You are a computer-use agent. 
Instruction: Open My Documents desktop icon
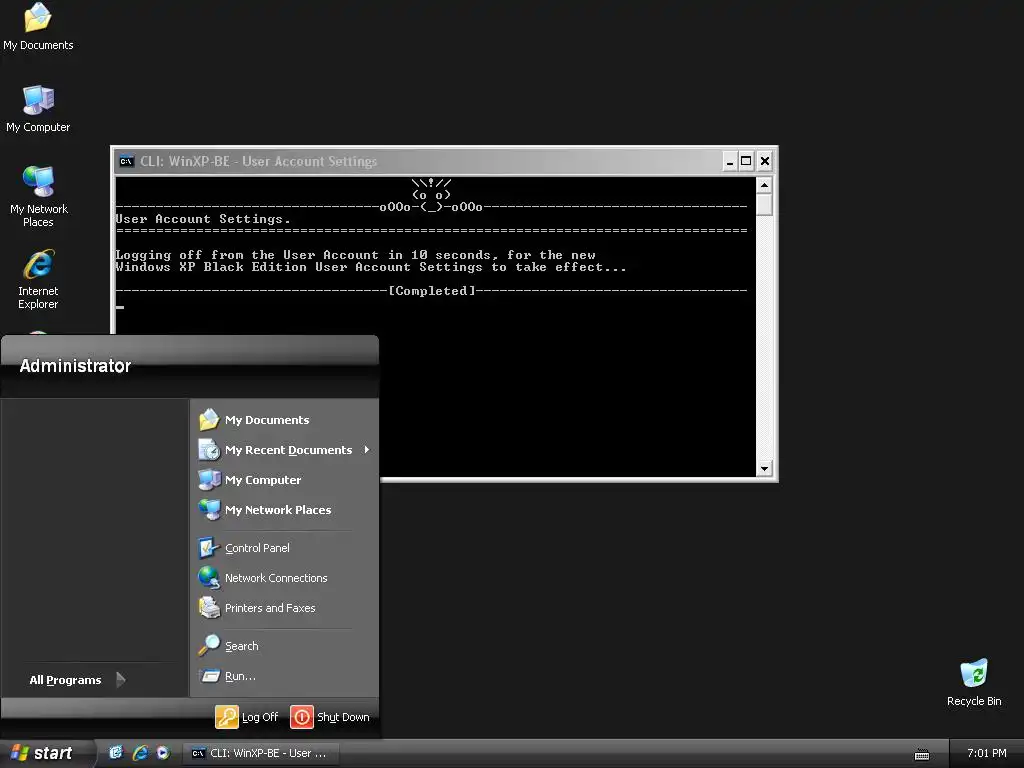38,26
